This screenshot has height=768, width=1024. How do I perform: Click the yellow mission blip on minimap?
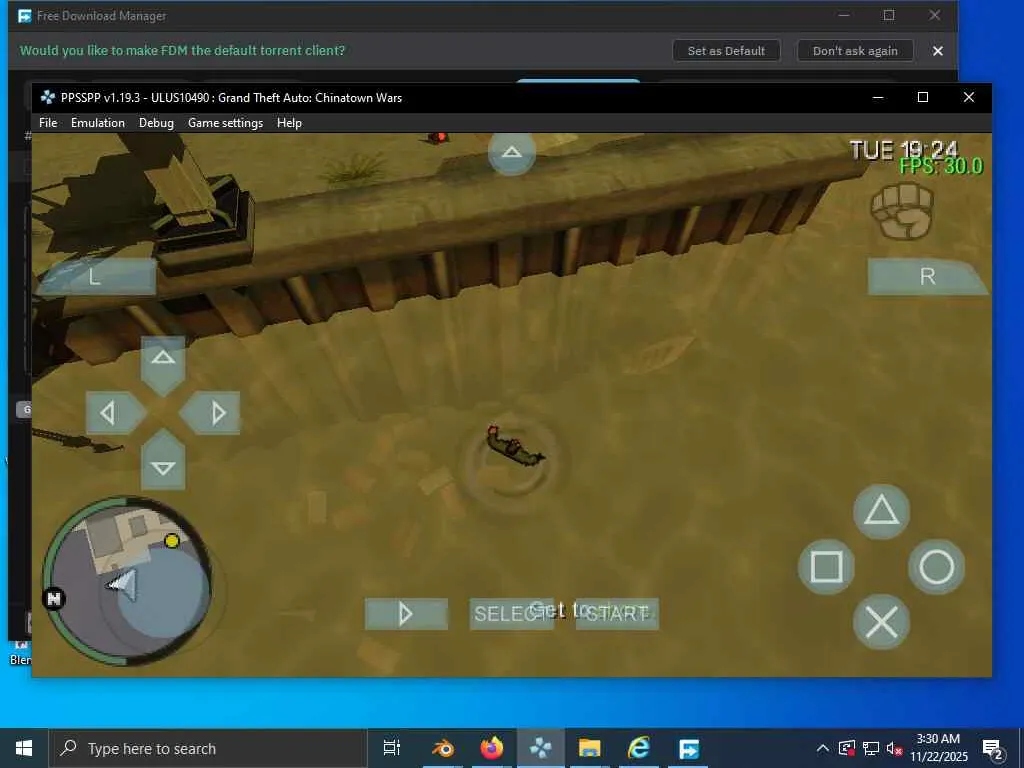tap(172, 541)
